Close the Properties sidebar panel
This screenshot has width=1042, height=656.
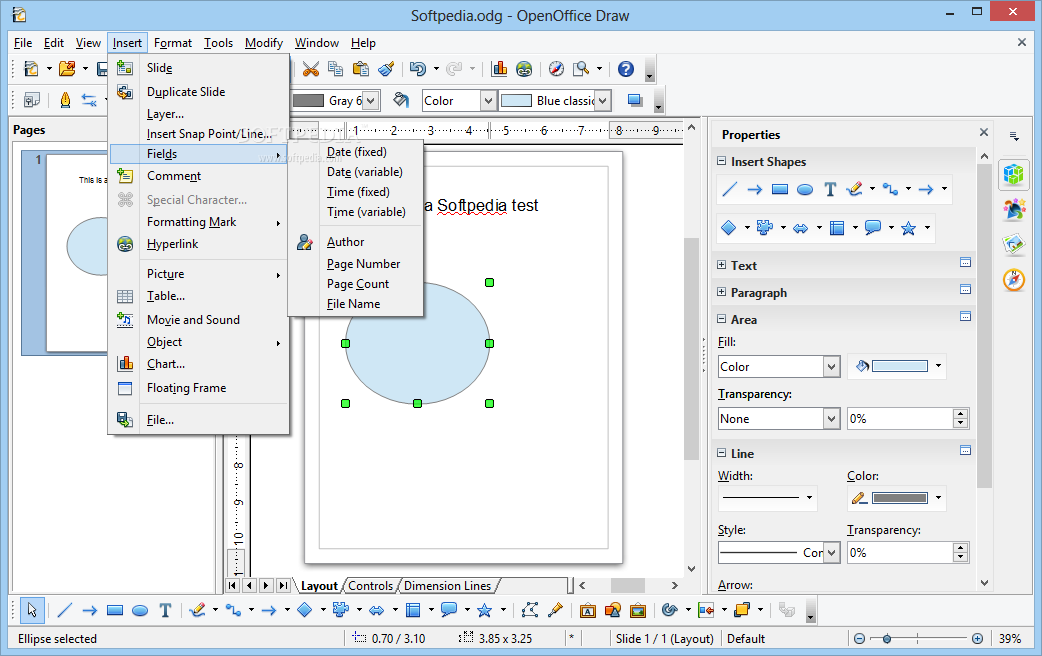(x=984, y=132)
